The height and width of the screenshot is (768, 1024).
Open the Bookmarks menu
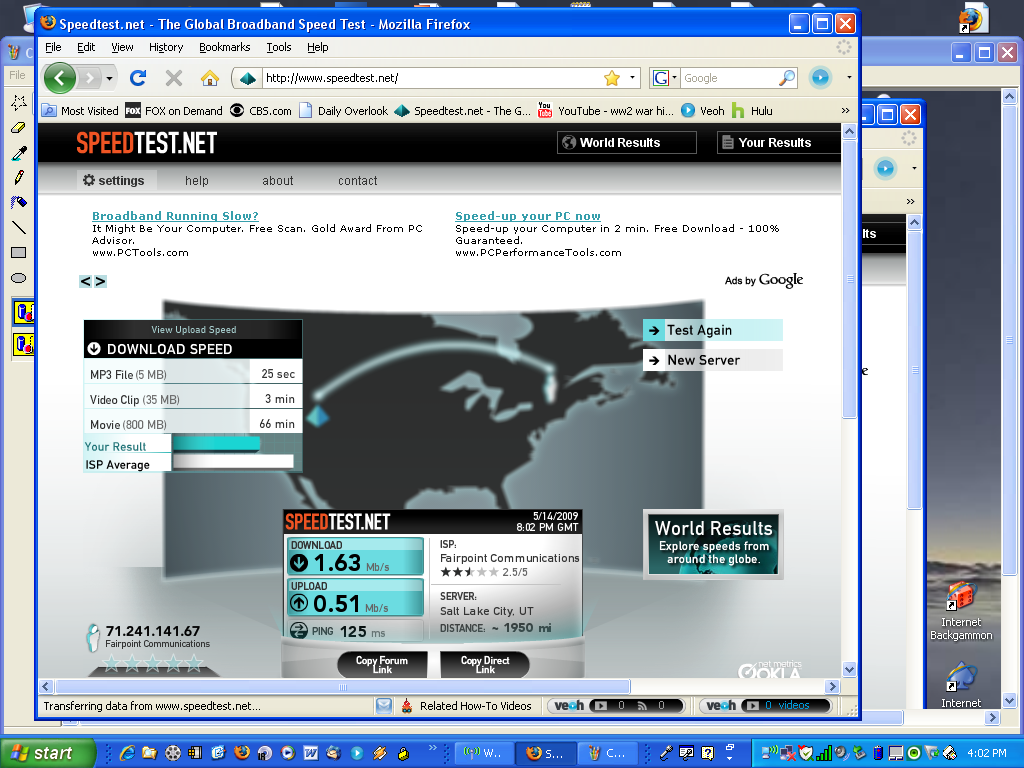pos(224,47)
